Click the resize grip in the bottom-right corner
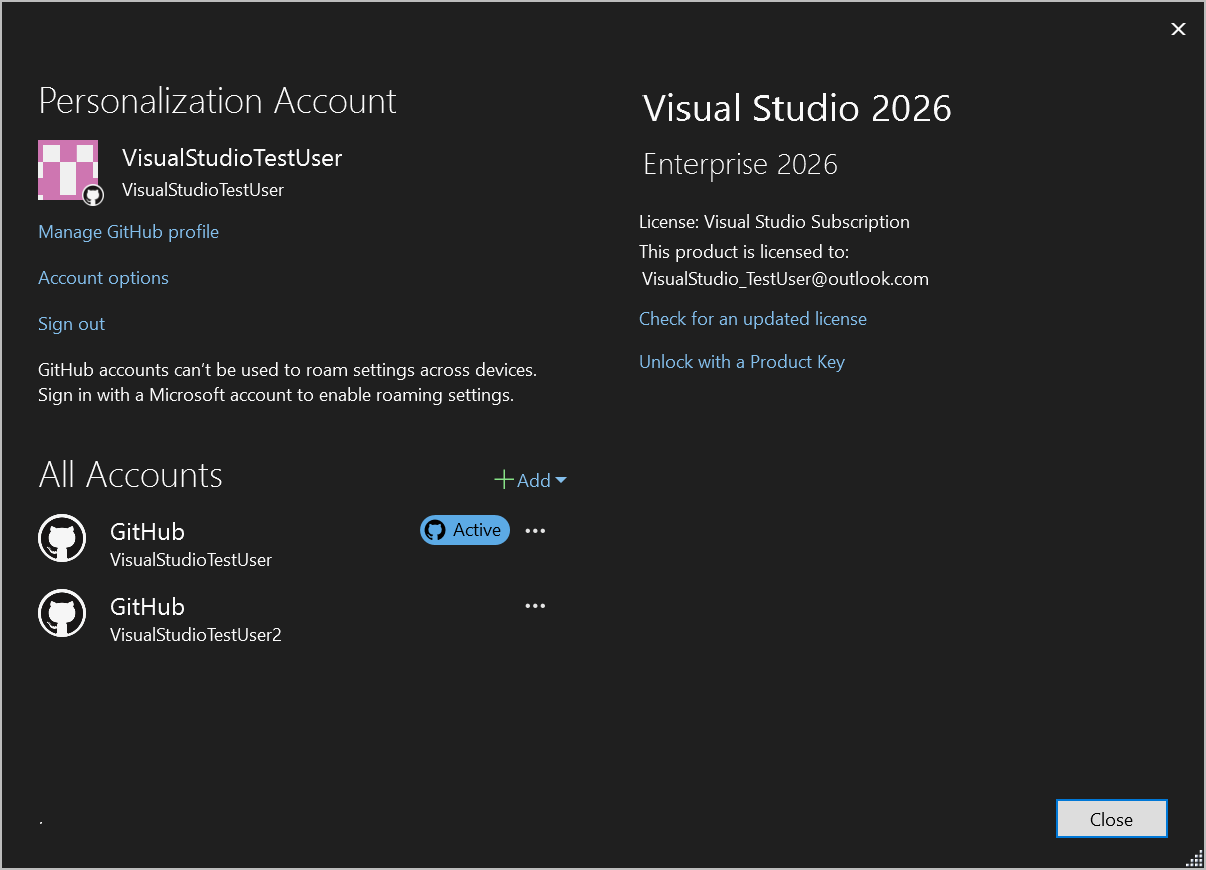 (x=1194, y=858)
